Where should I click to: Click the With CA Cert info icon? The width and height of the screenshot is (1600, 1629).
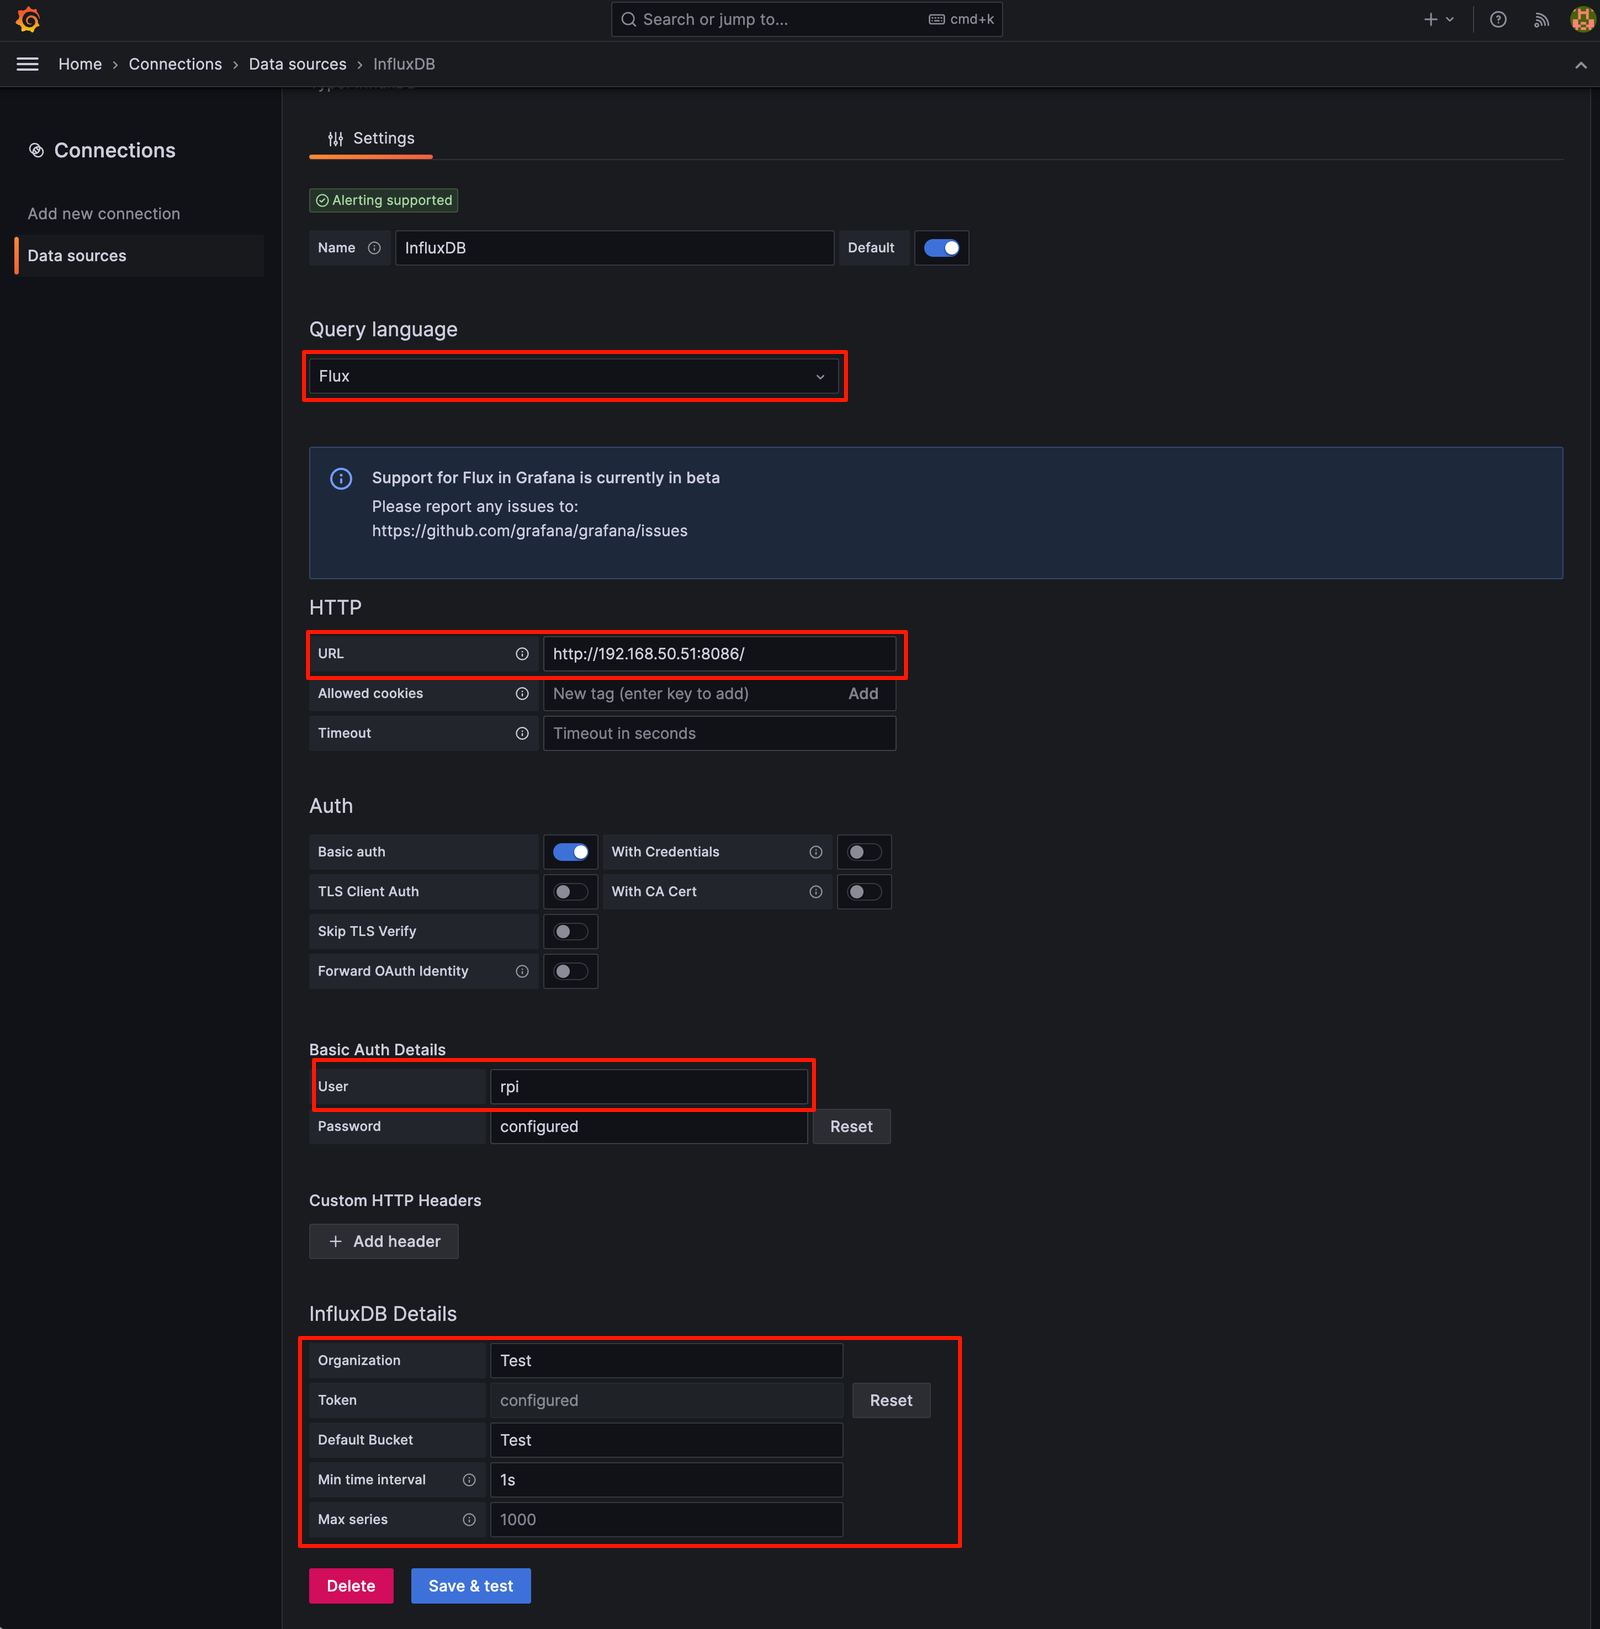click(x=816, y=892)
